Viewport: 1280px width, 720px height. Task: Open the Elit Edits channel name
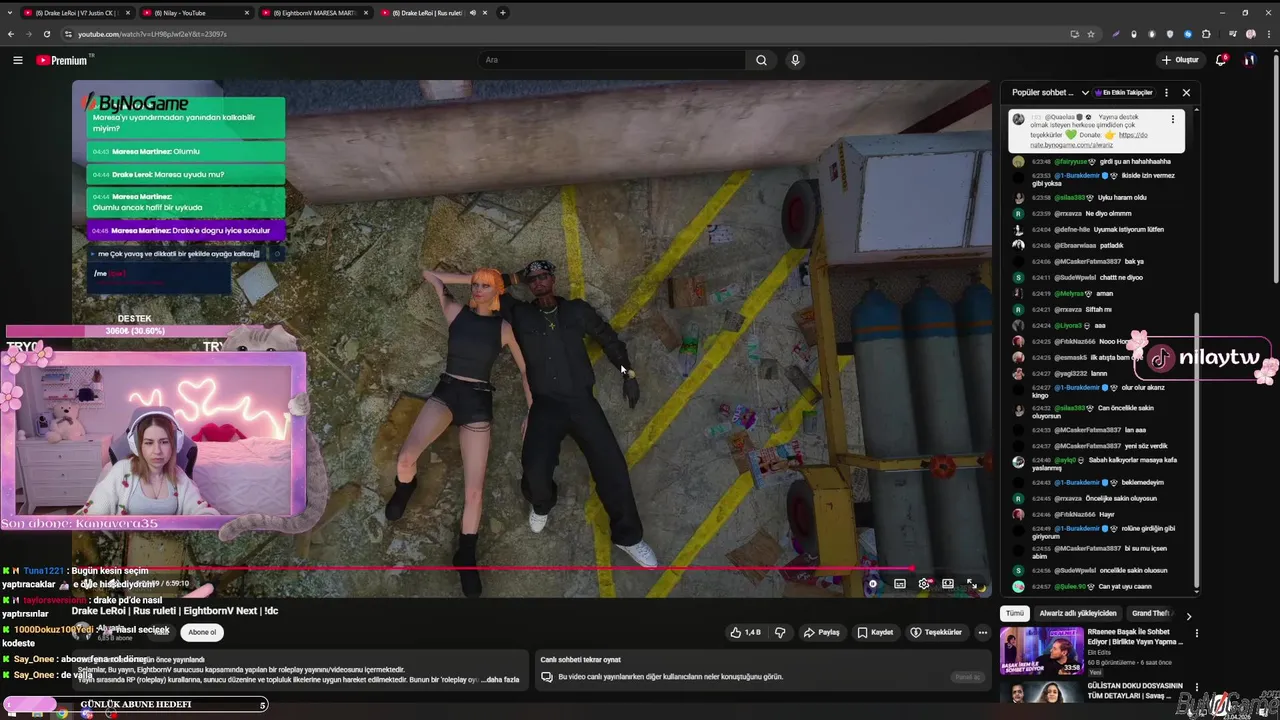point(1098,652)
